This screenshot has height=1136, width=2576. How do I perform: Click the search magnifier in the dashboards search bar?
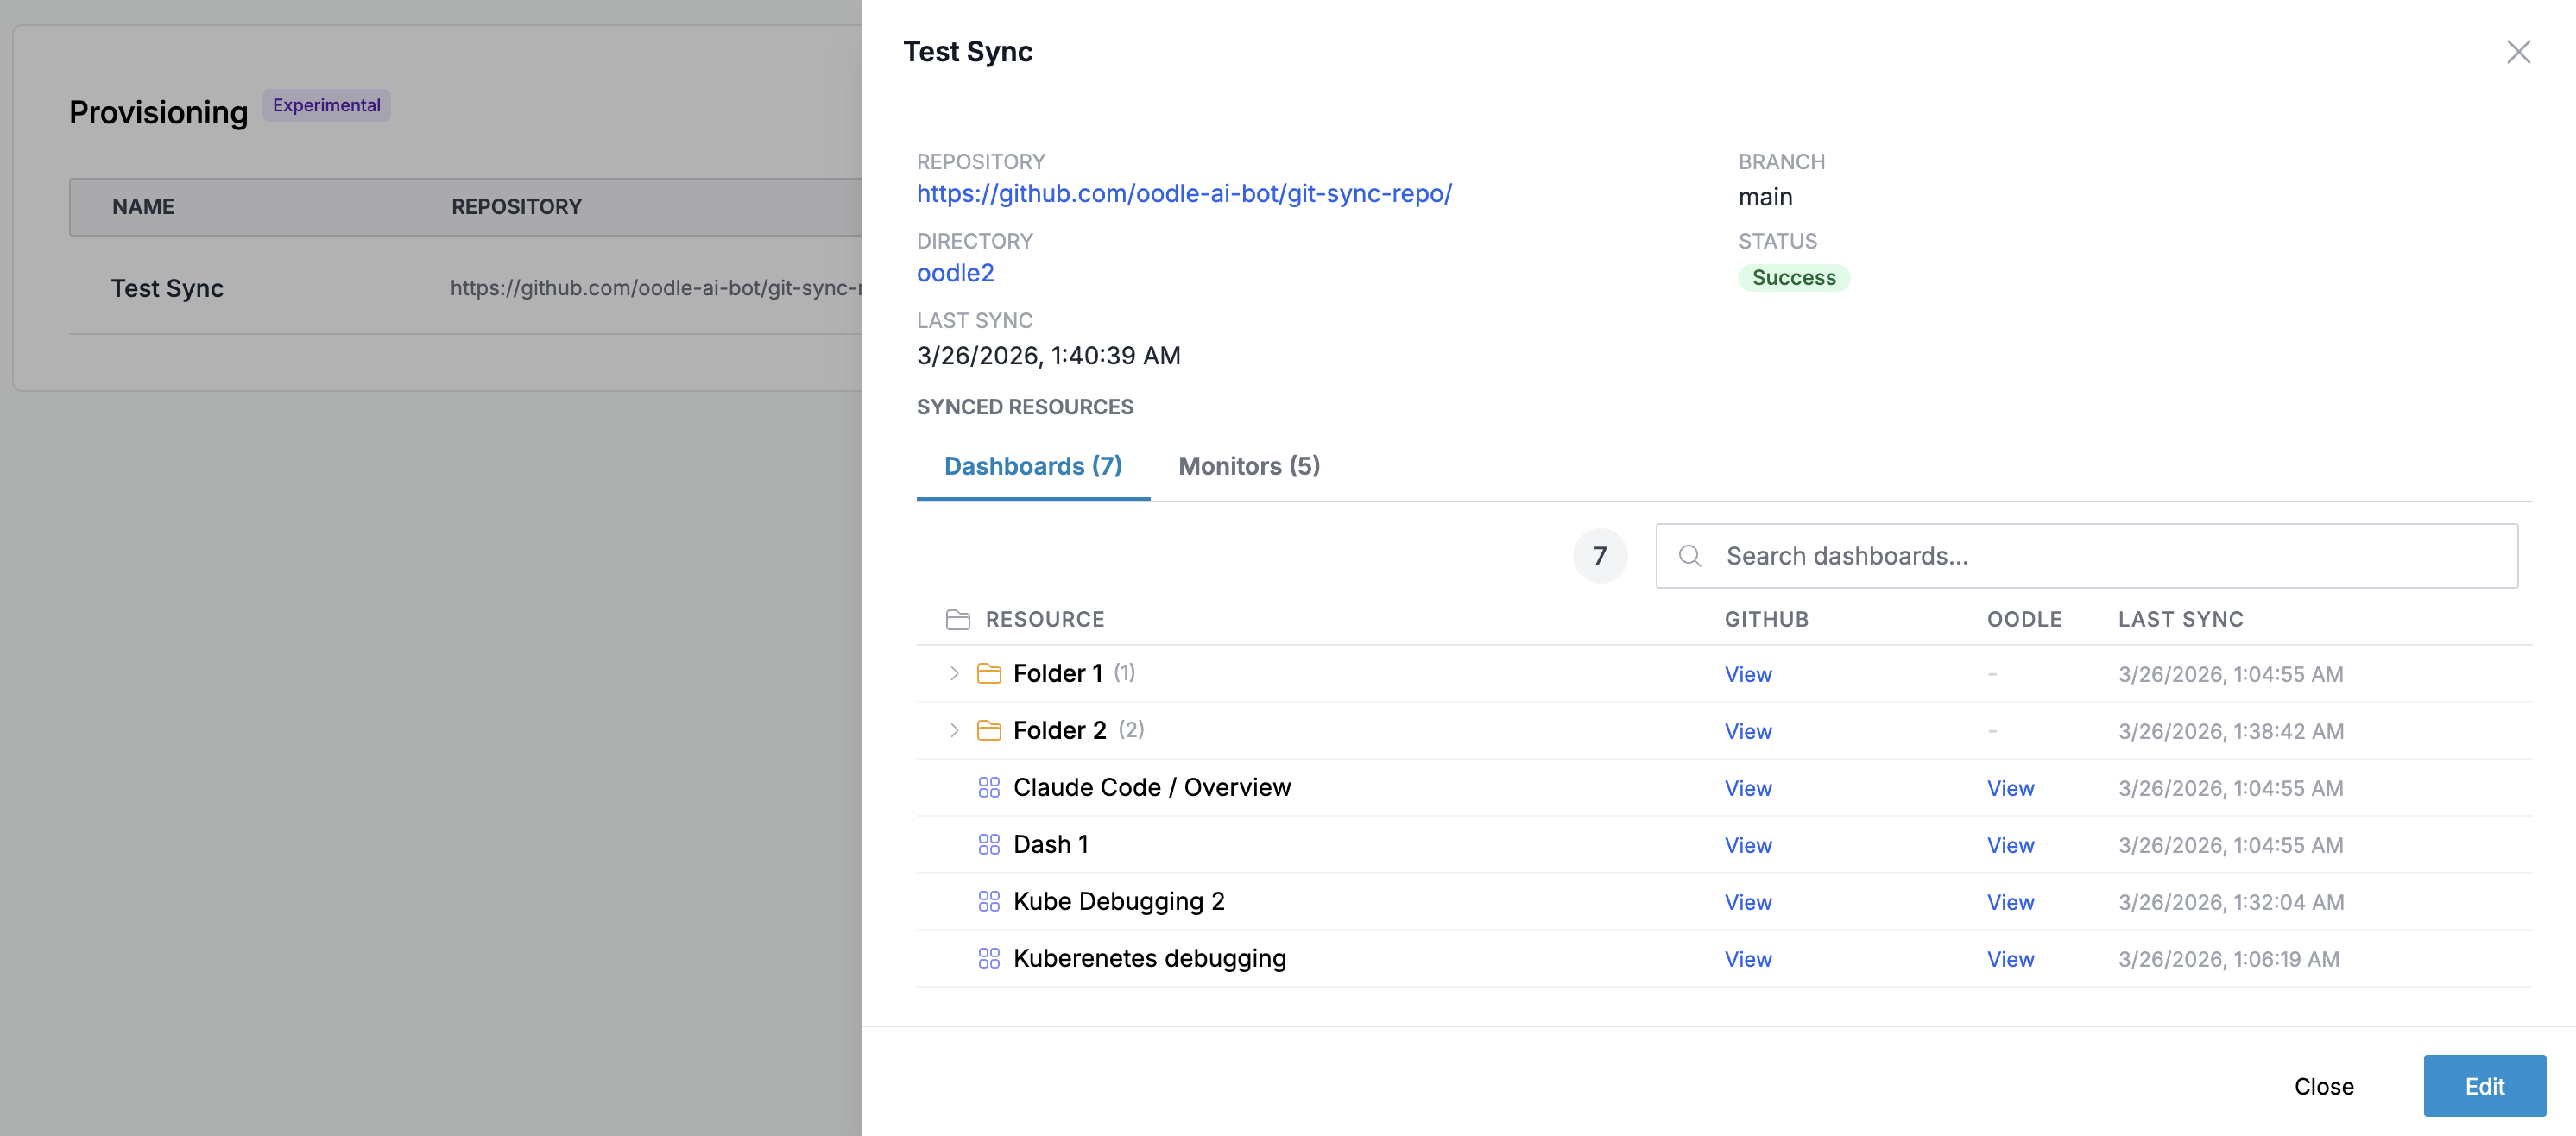coord(1690,555)
